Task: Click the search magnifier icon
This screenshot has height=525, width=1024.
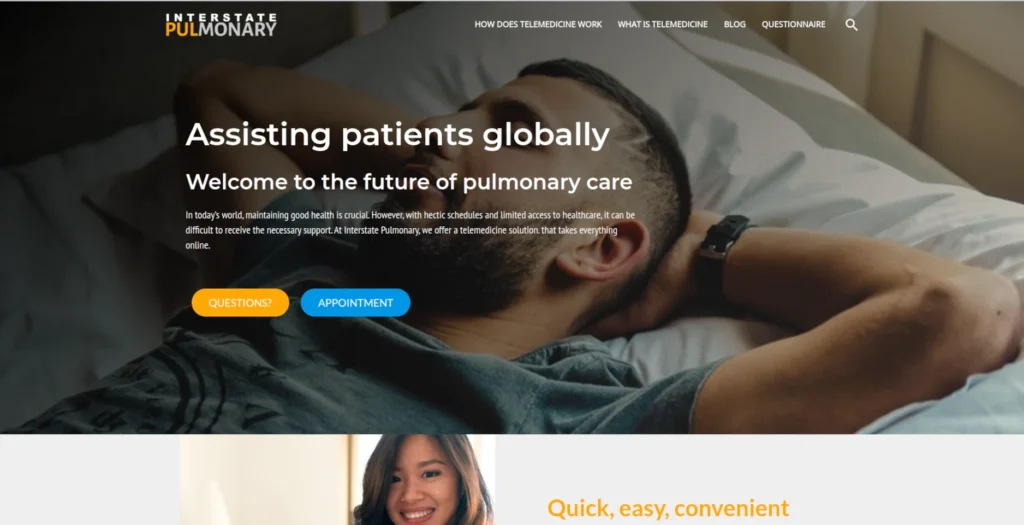Action: click(x=852, y=25)
